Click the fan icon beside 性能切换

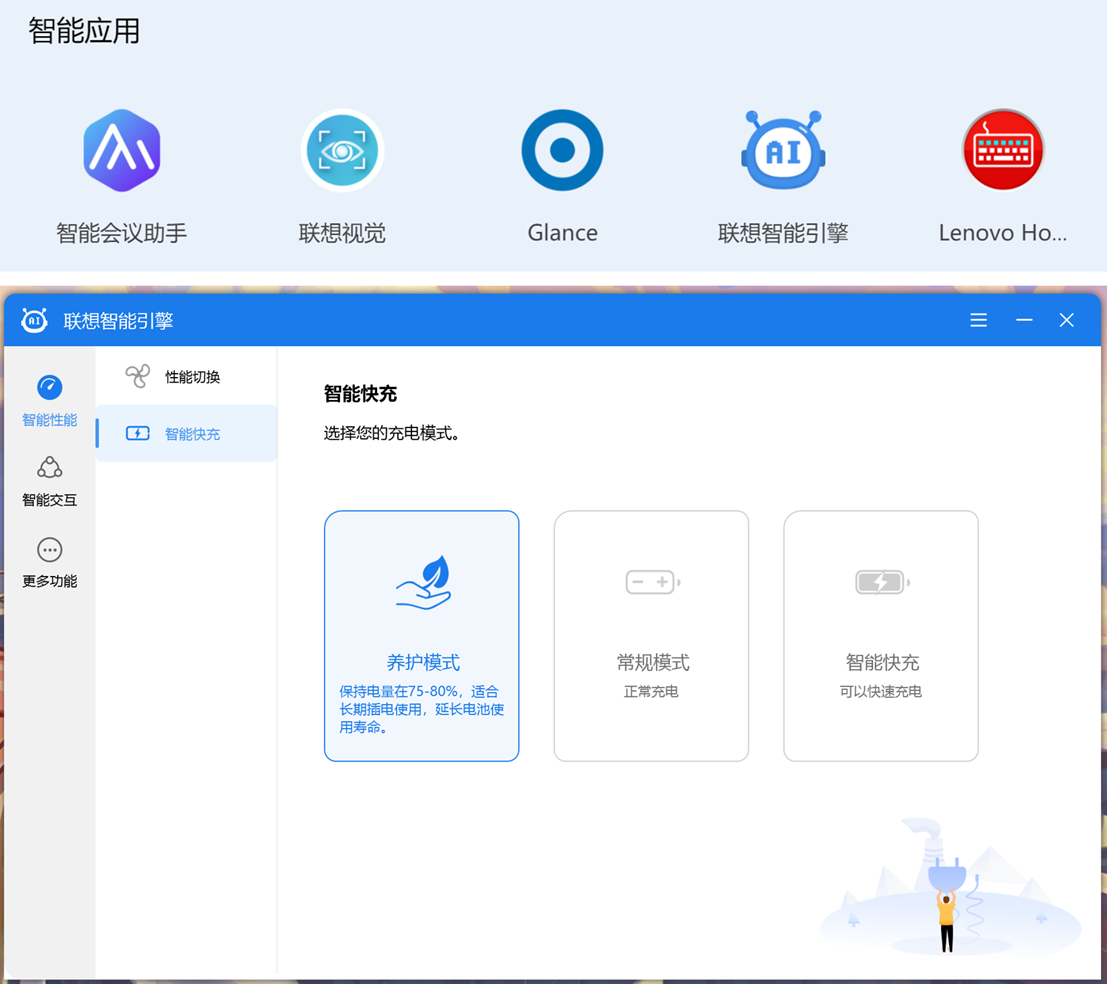[x=138, y=376]
